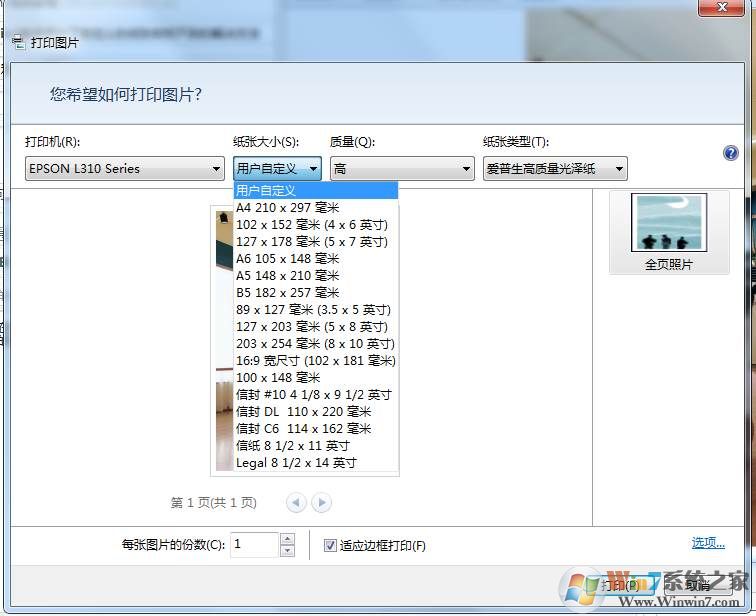
Task: Open the 纸张类型 paper type dropdown
Action: (555, 169)
